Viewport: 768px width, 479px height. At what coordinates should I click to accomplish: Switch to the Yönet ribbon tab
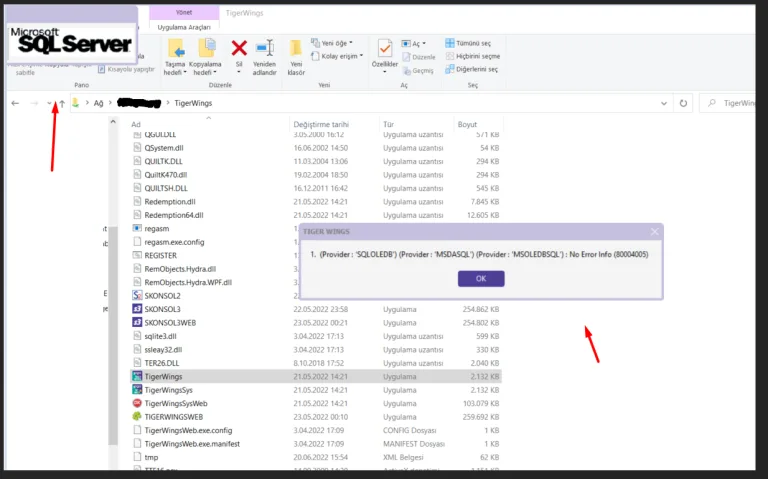[x=184, y=12]
